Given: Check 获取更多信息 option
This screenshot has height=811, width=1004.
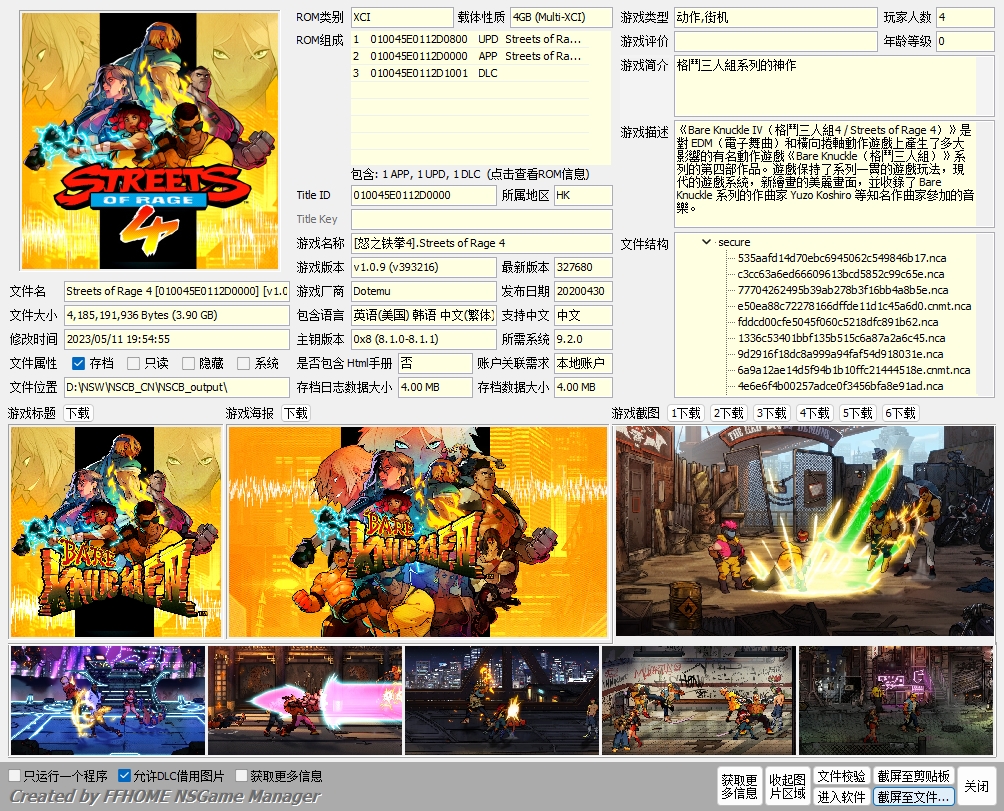Looking at the screenshot, I should pos(241,776).
